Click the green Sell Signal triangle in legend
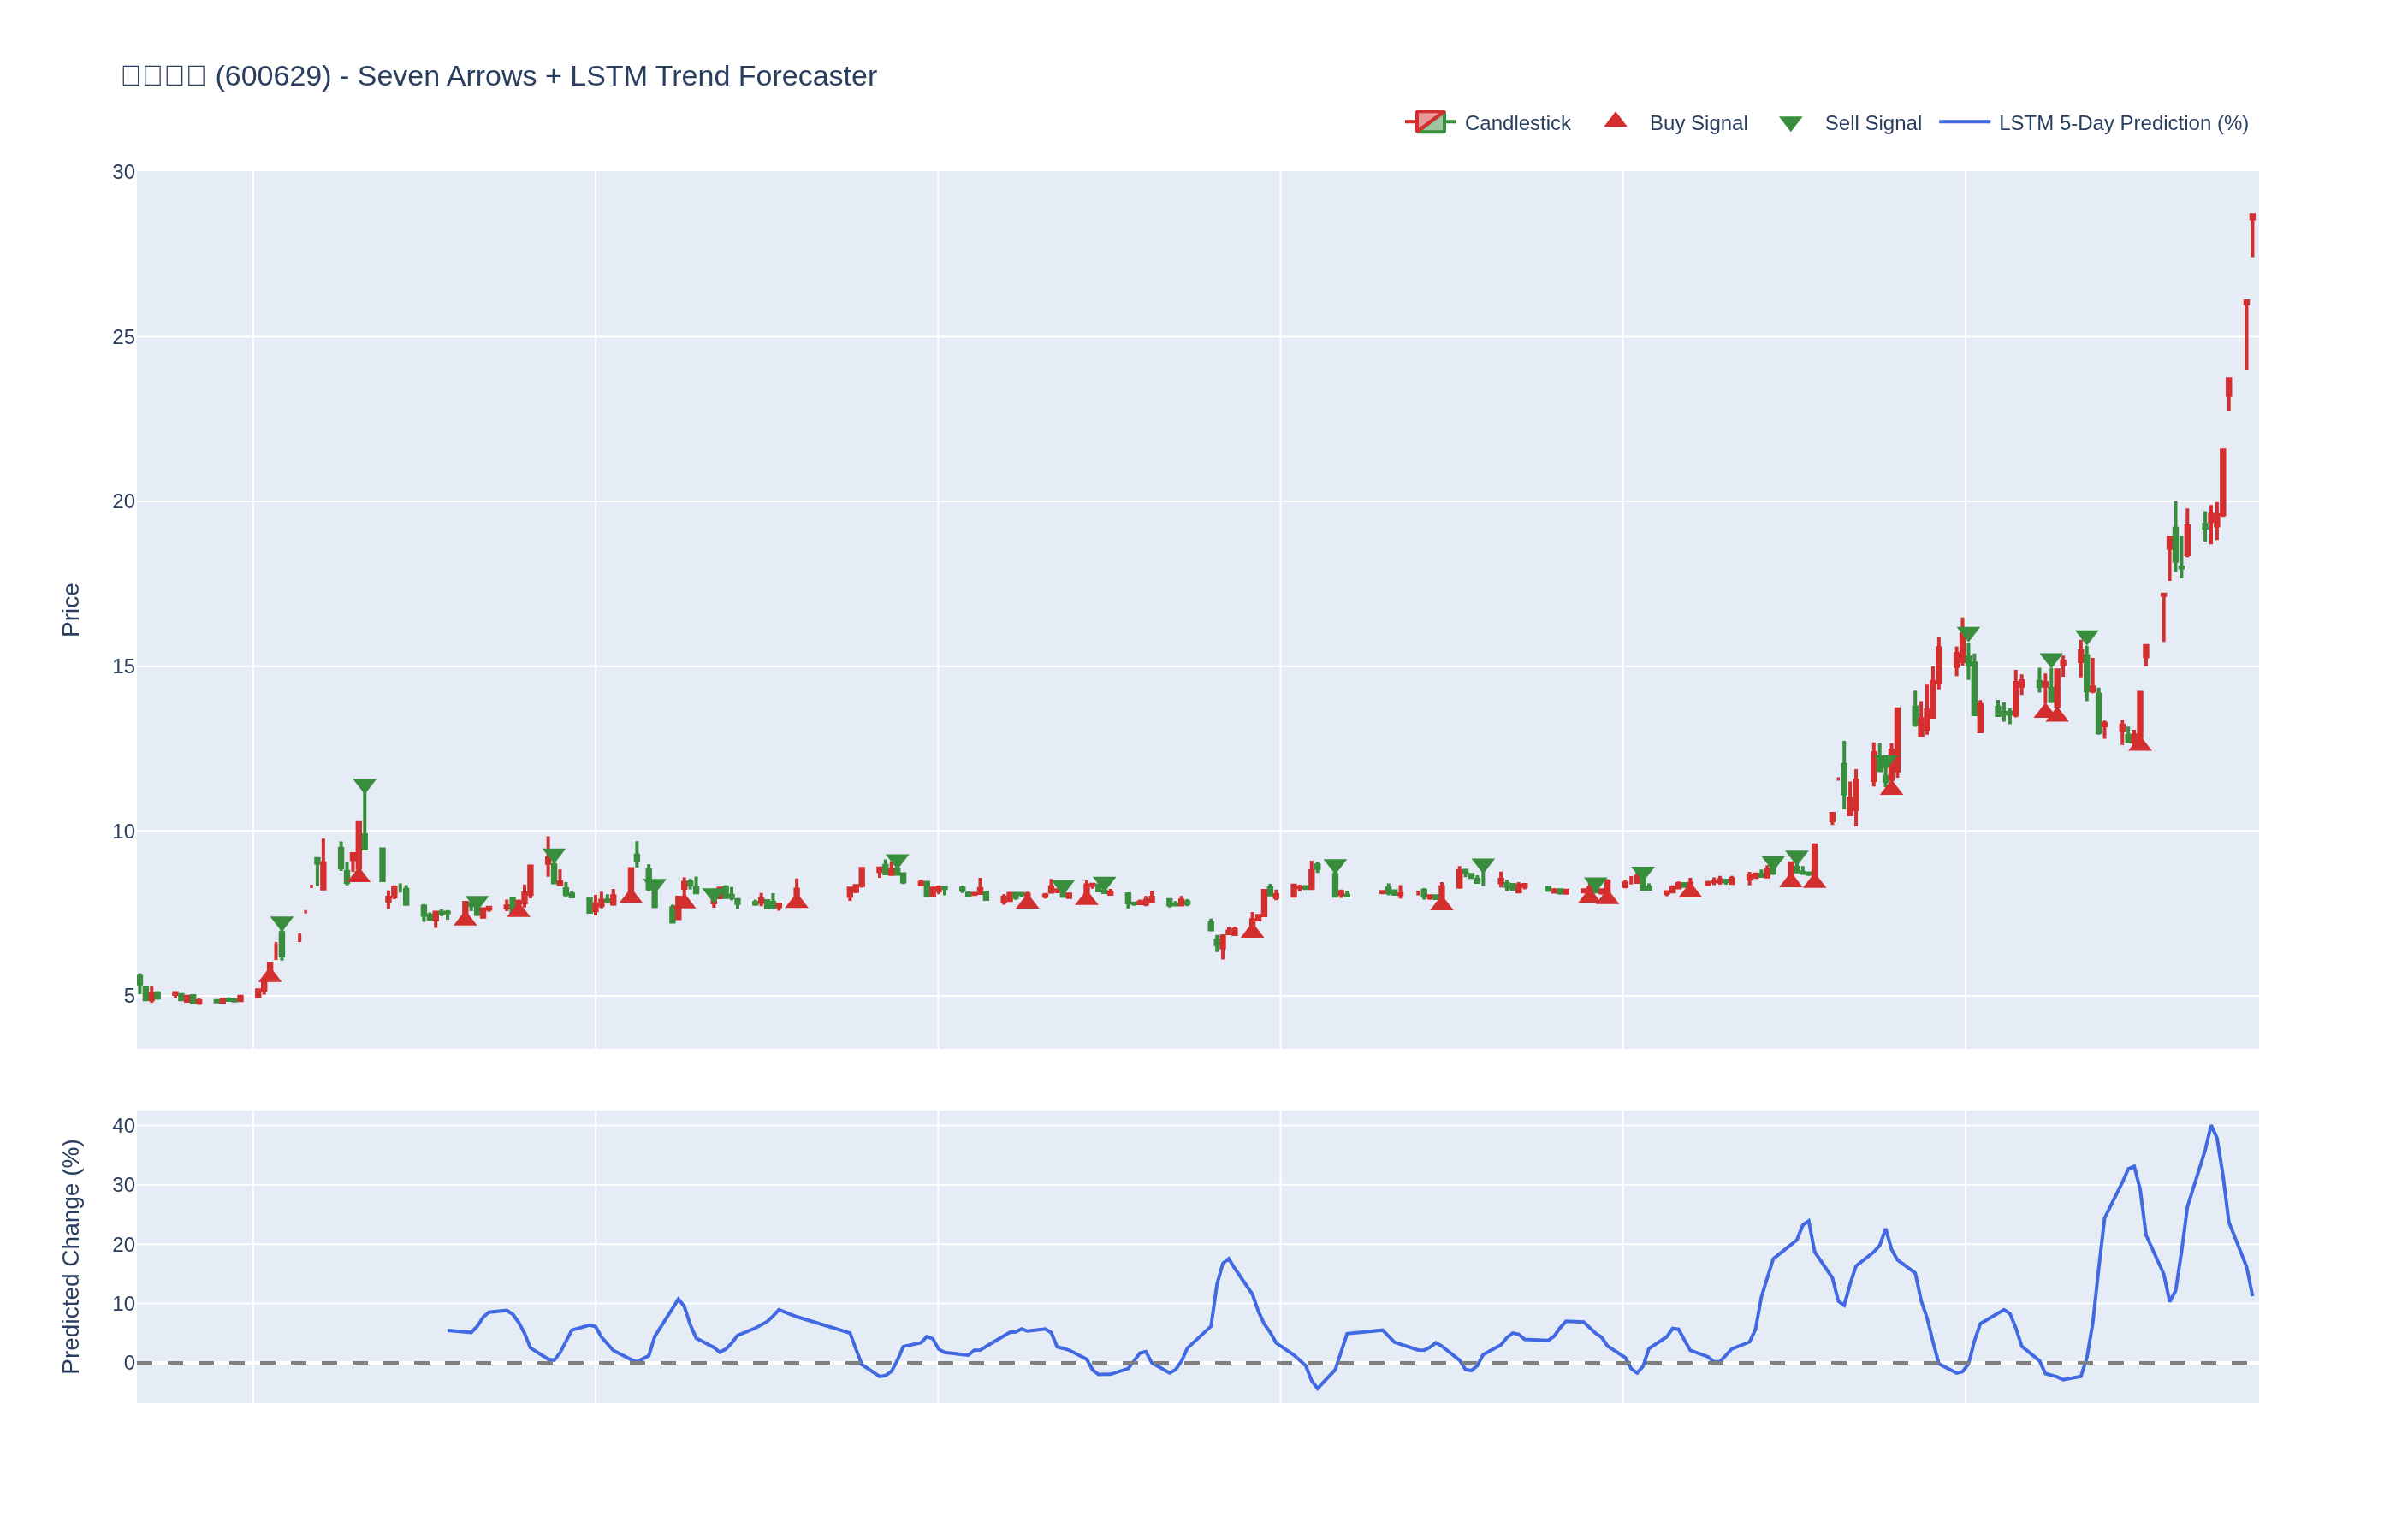The image size is (2396, 1540). click(1790, 124)
